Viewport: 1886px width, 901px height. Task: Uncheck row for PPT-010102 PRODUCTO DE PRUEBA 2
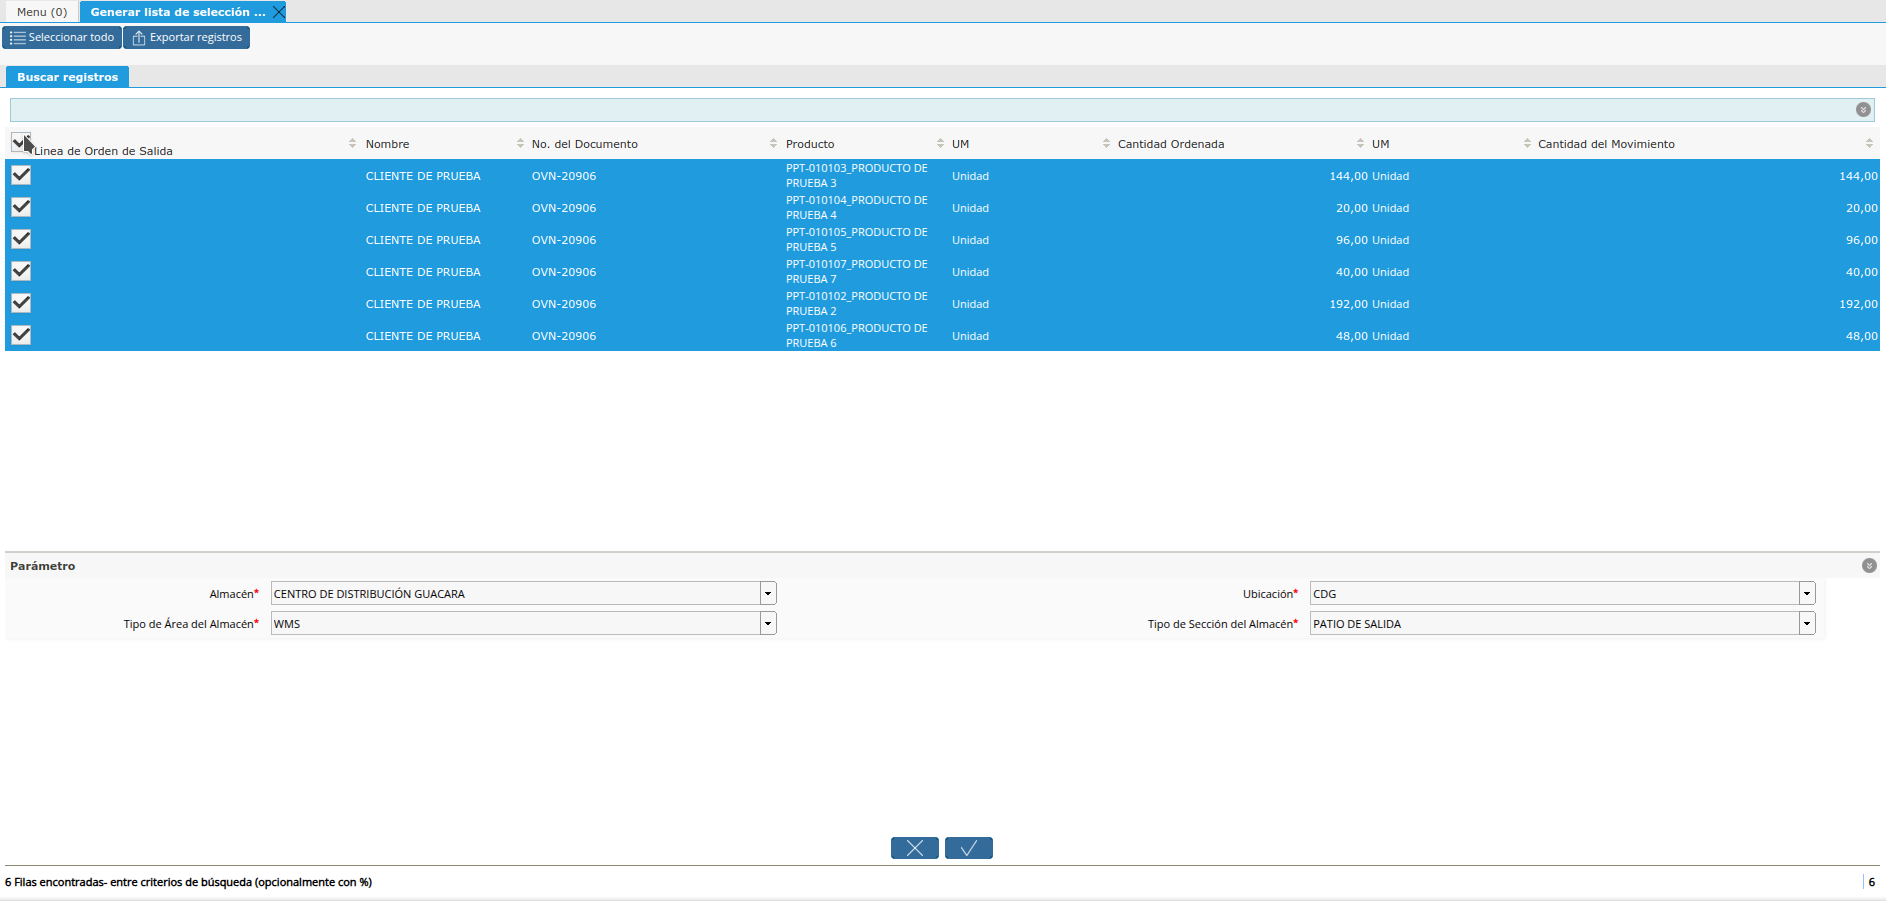click(21, 303)
